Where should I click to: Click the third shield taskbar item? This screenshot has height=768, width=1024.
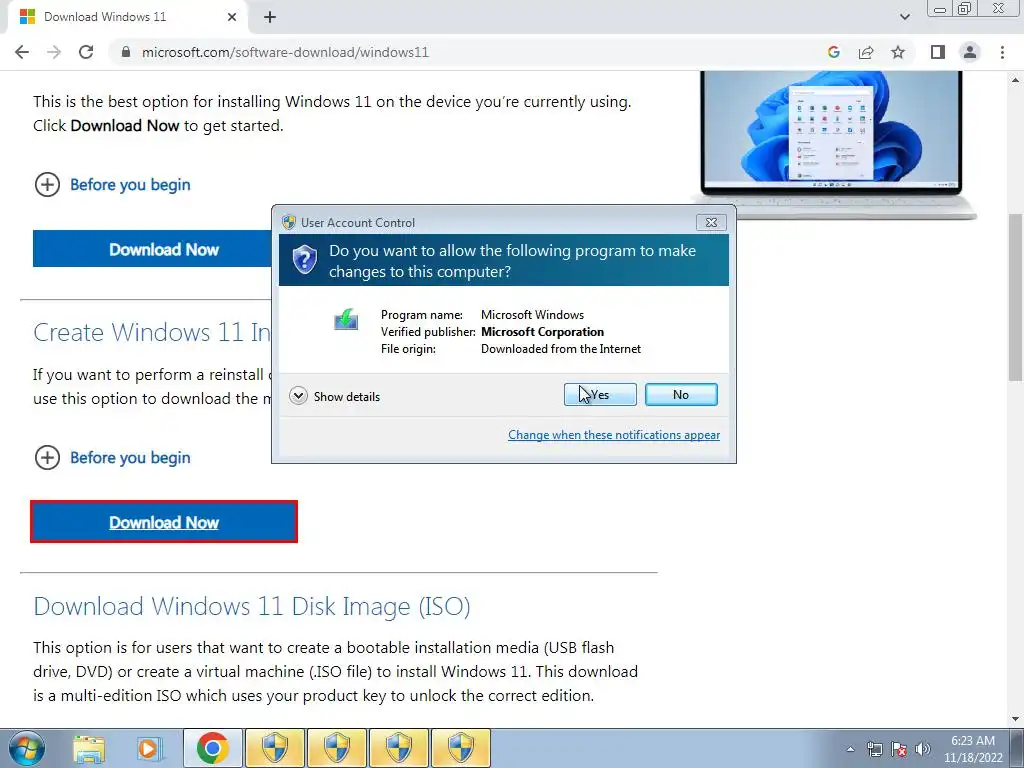coord(399,748)
